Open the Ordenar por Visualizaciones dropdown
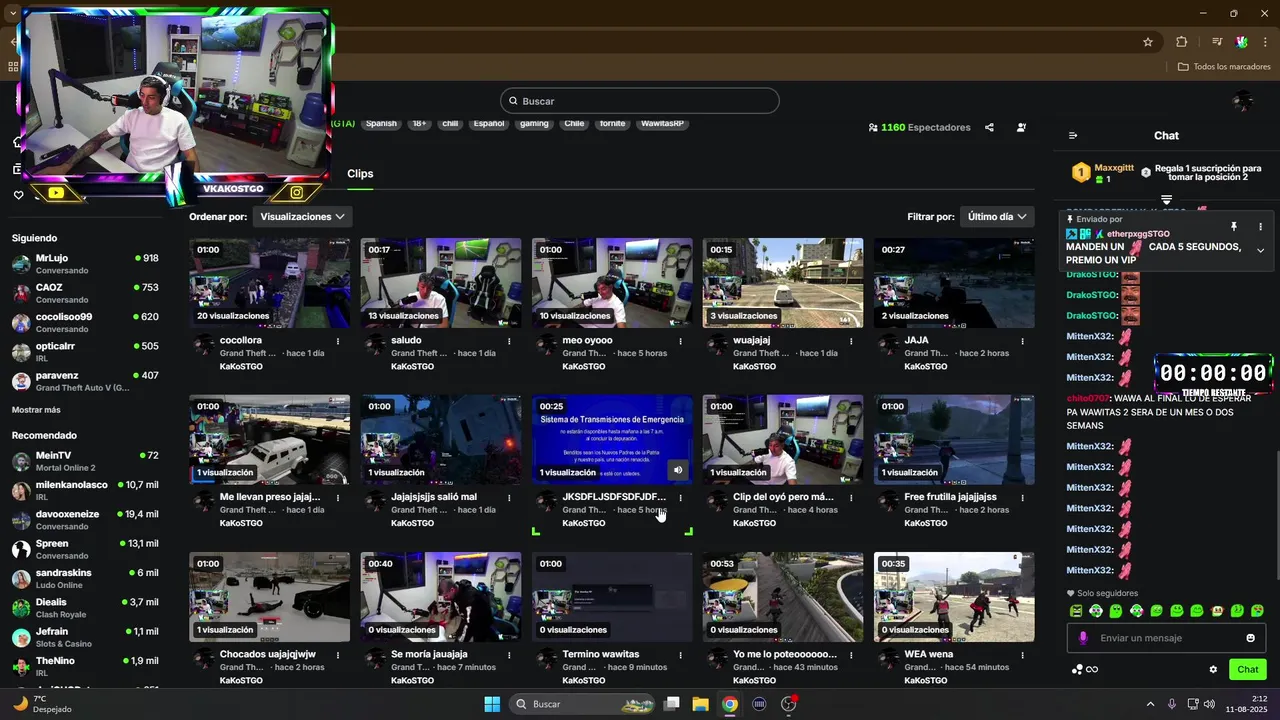 pyautogui.click(x=302, y=217)
